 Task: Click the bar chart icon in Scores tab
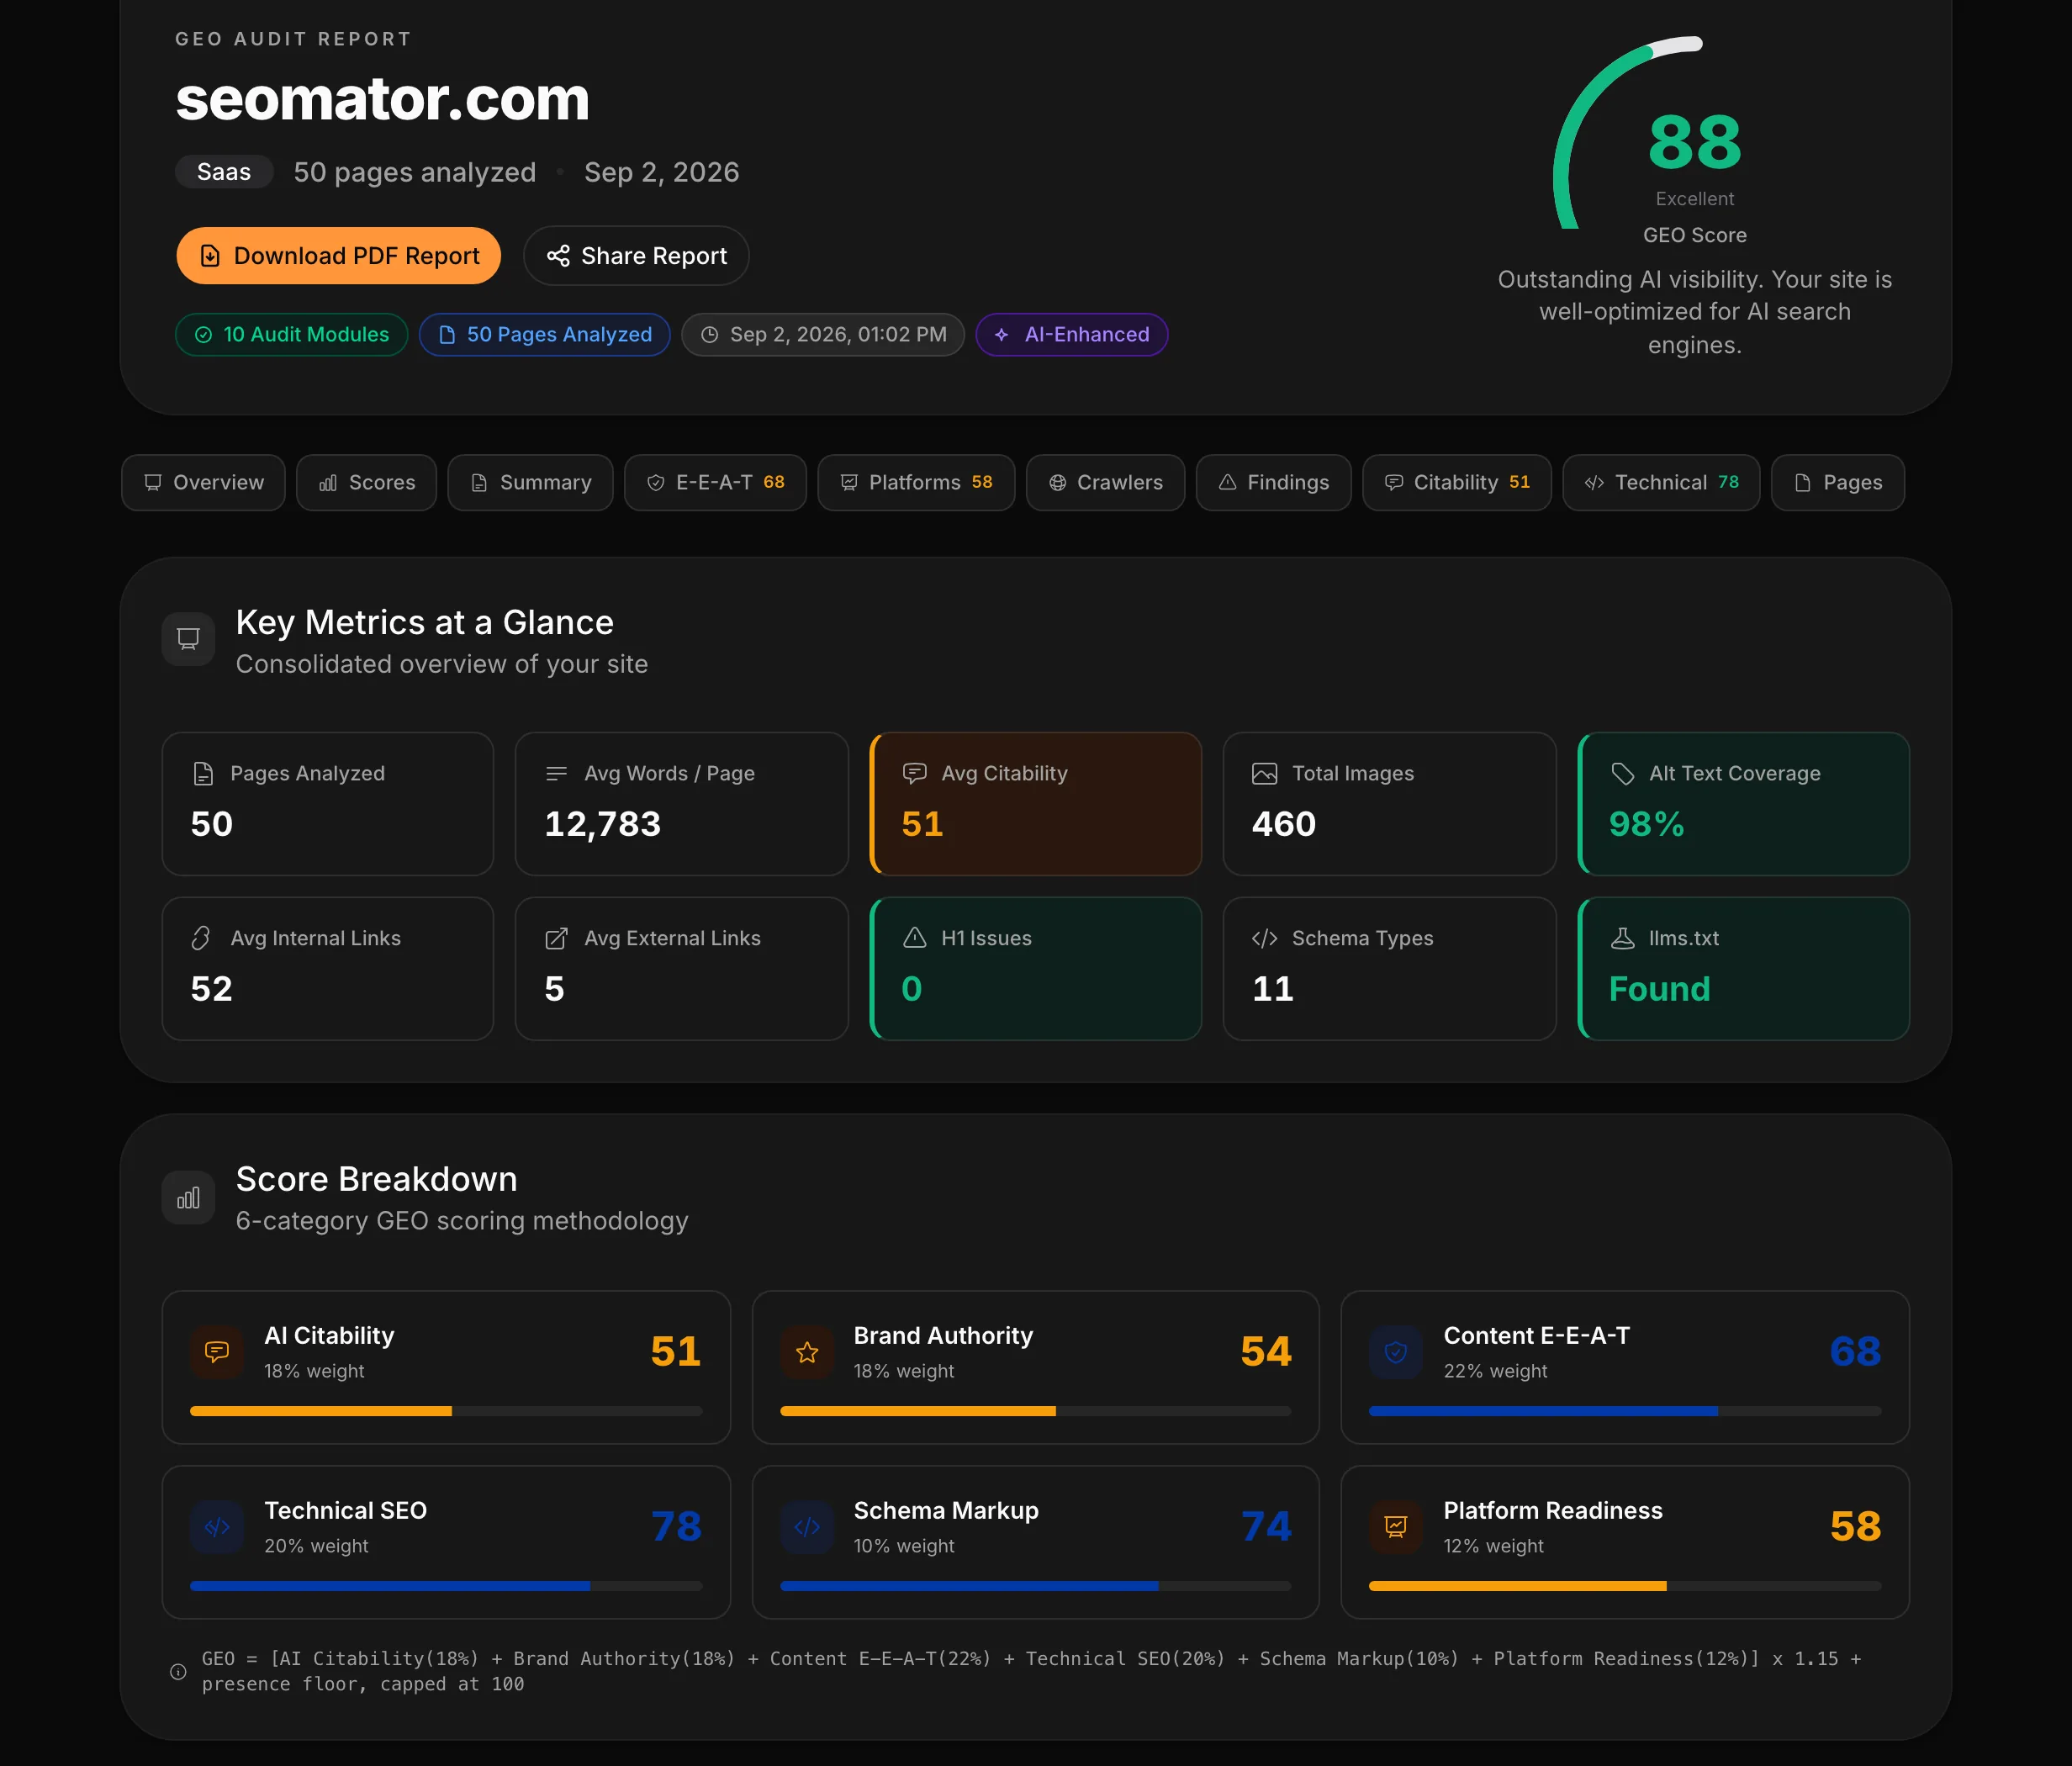328,483
